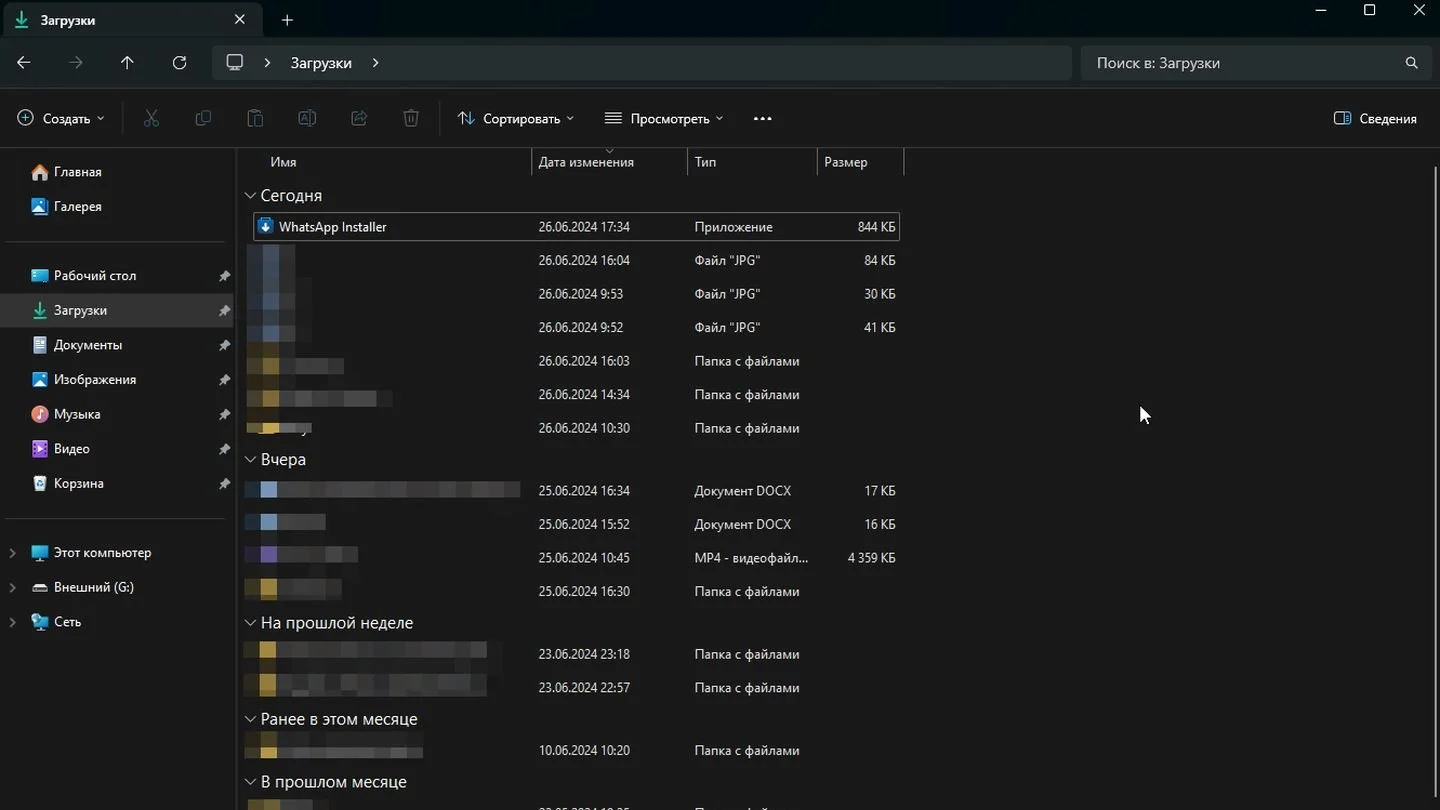Select the JPG file dated 26.06.2024 16:04
This screenshot has width=1440, height=810.
point(577,260)
